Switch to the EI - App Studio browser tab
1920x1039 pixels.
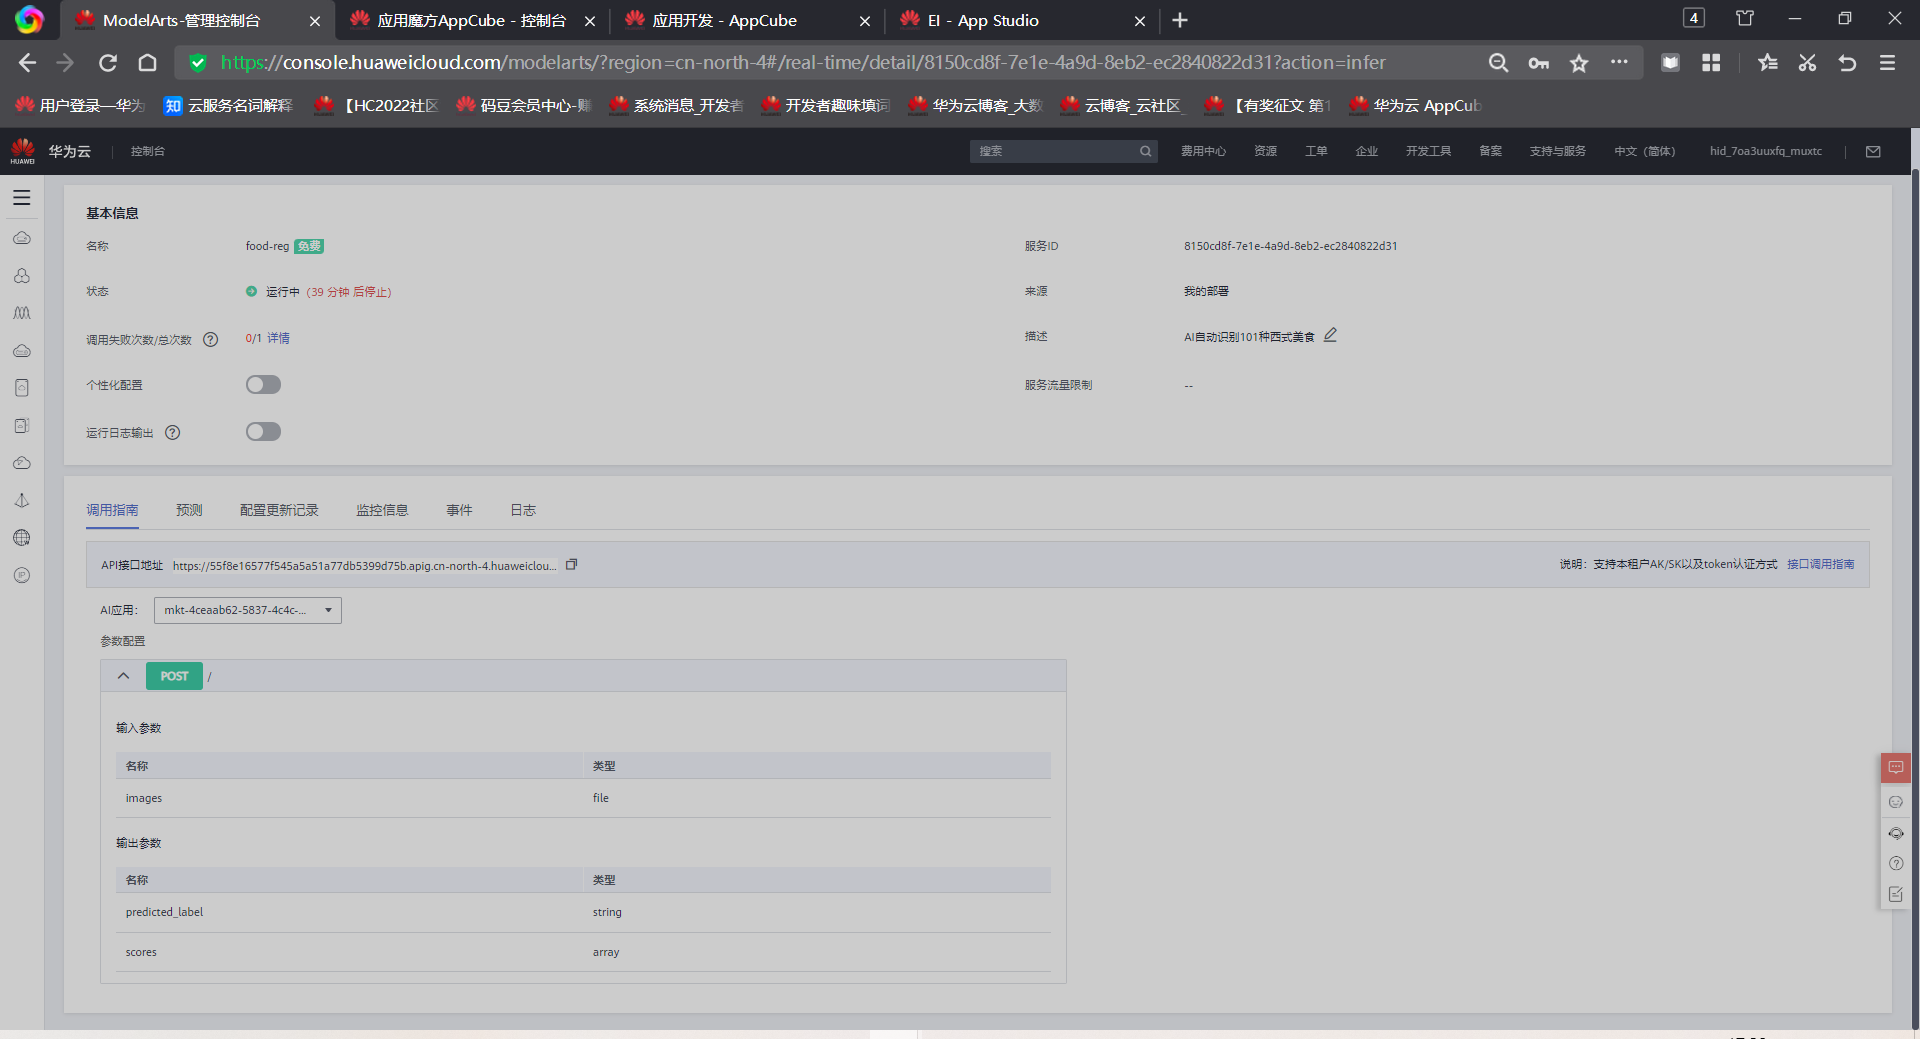1021,21
